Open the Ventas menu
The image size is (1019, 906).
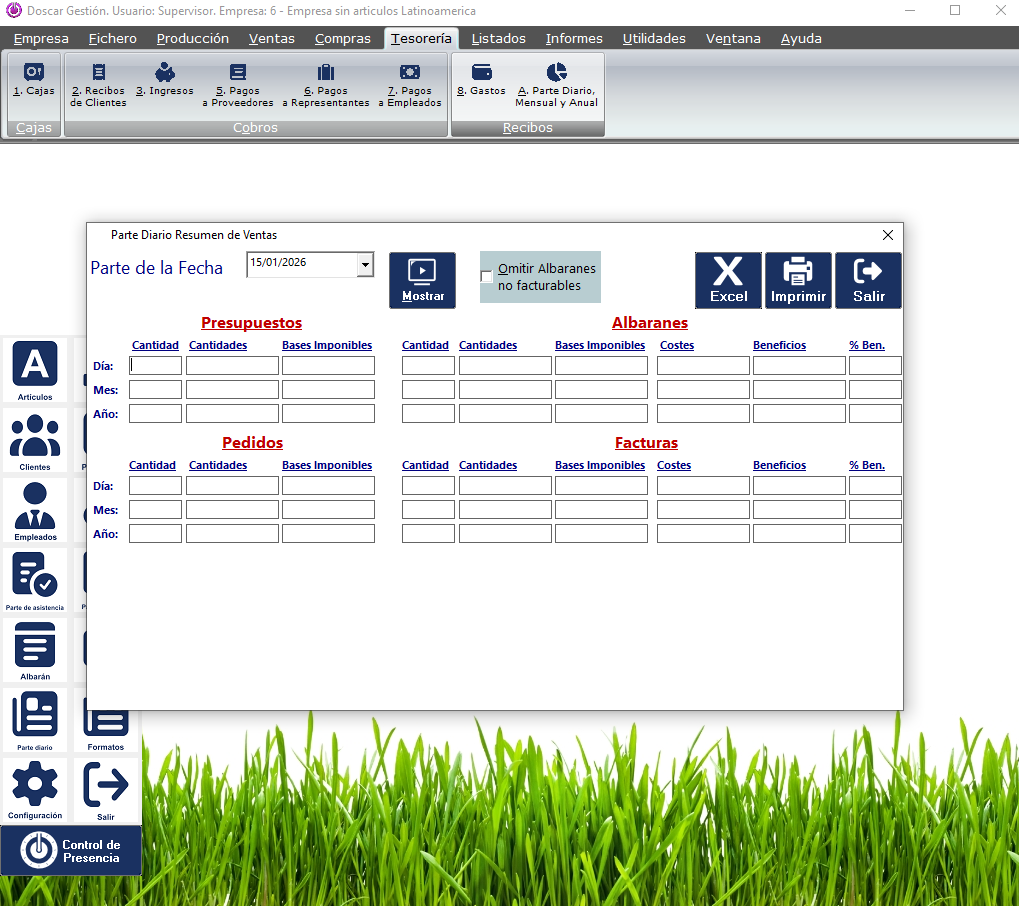pyautogui.click(x=271, y=39)
